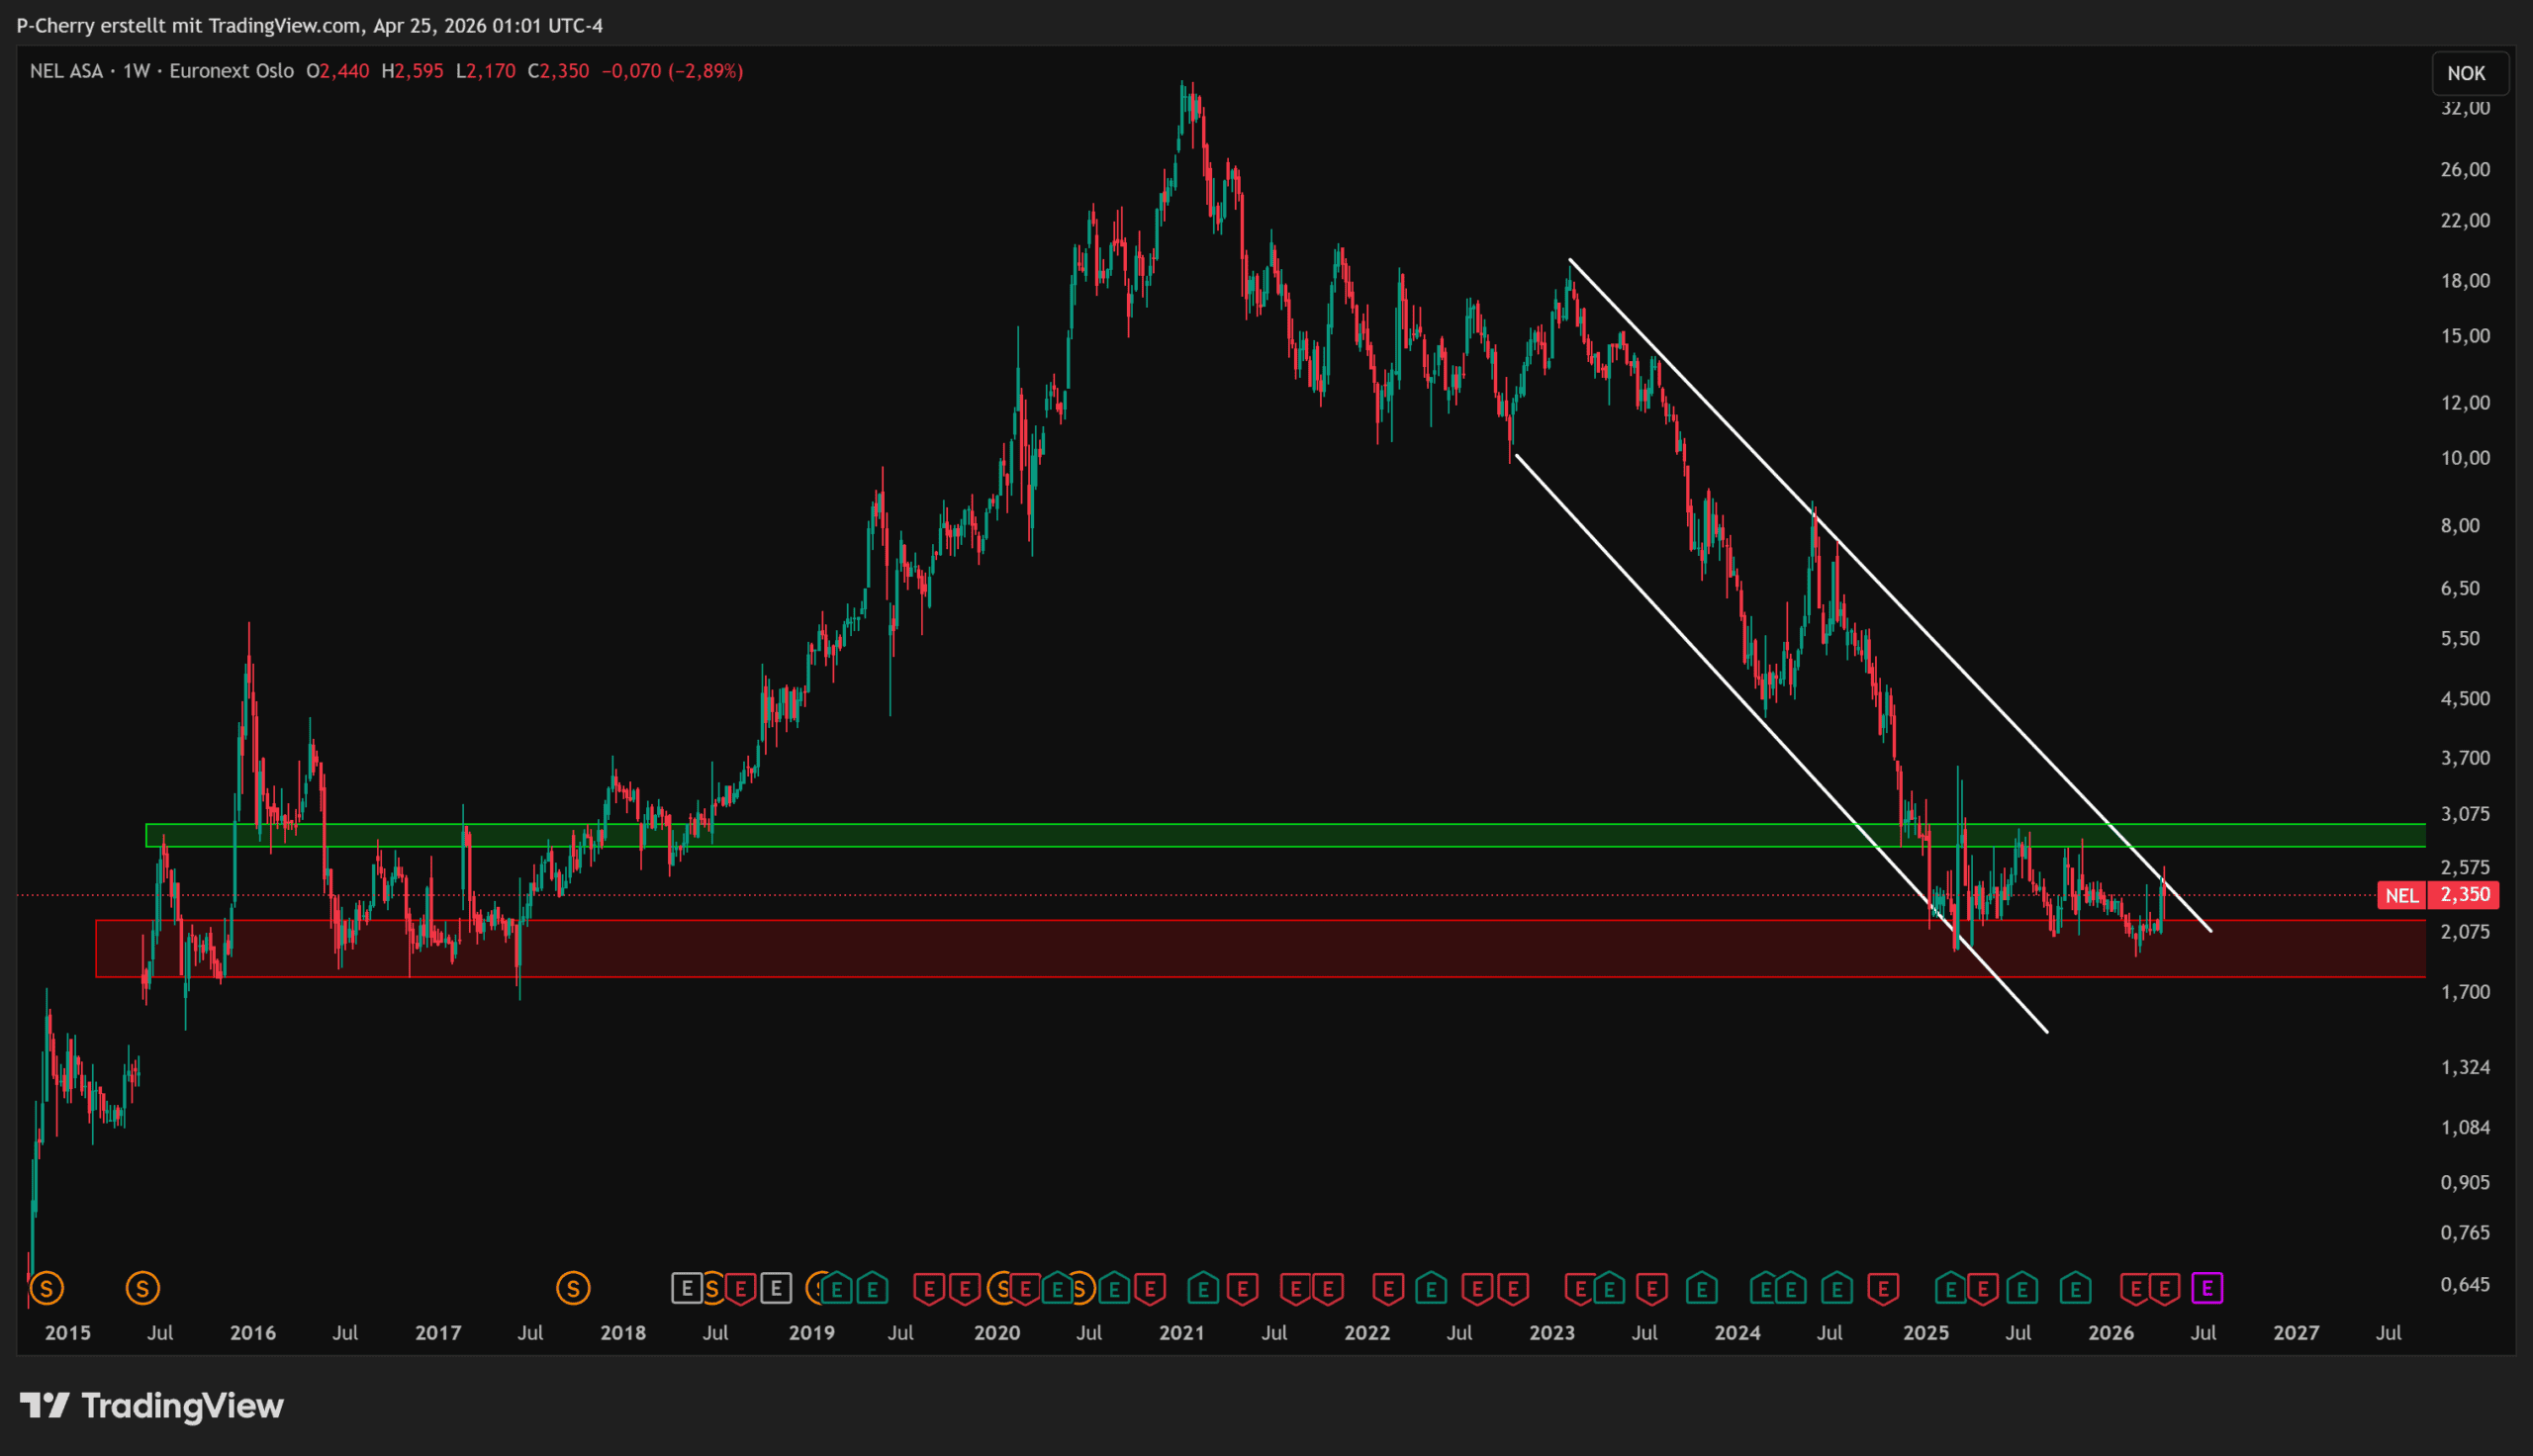Viewport: 2533px width, 1456px height.
Task: Click the first gray earnings E marker in 2018
Action: click(686, 1288)
